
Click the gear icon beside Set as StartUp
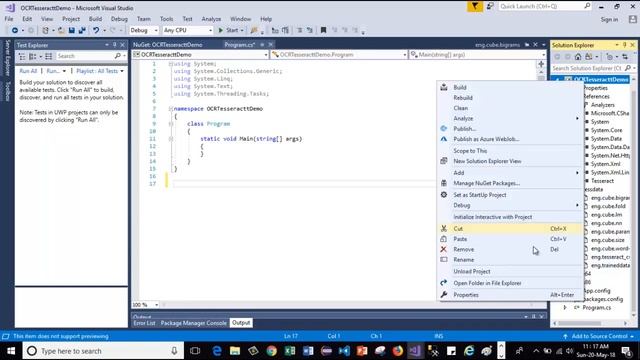coord(444,195)
